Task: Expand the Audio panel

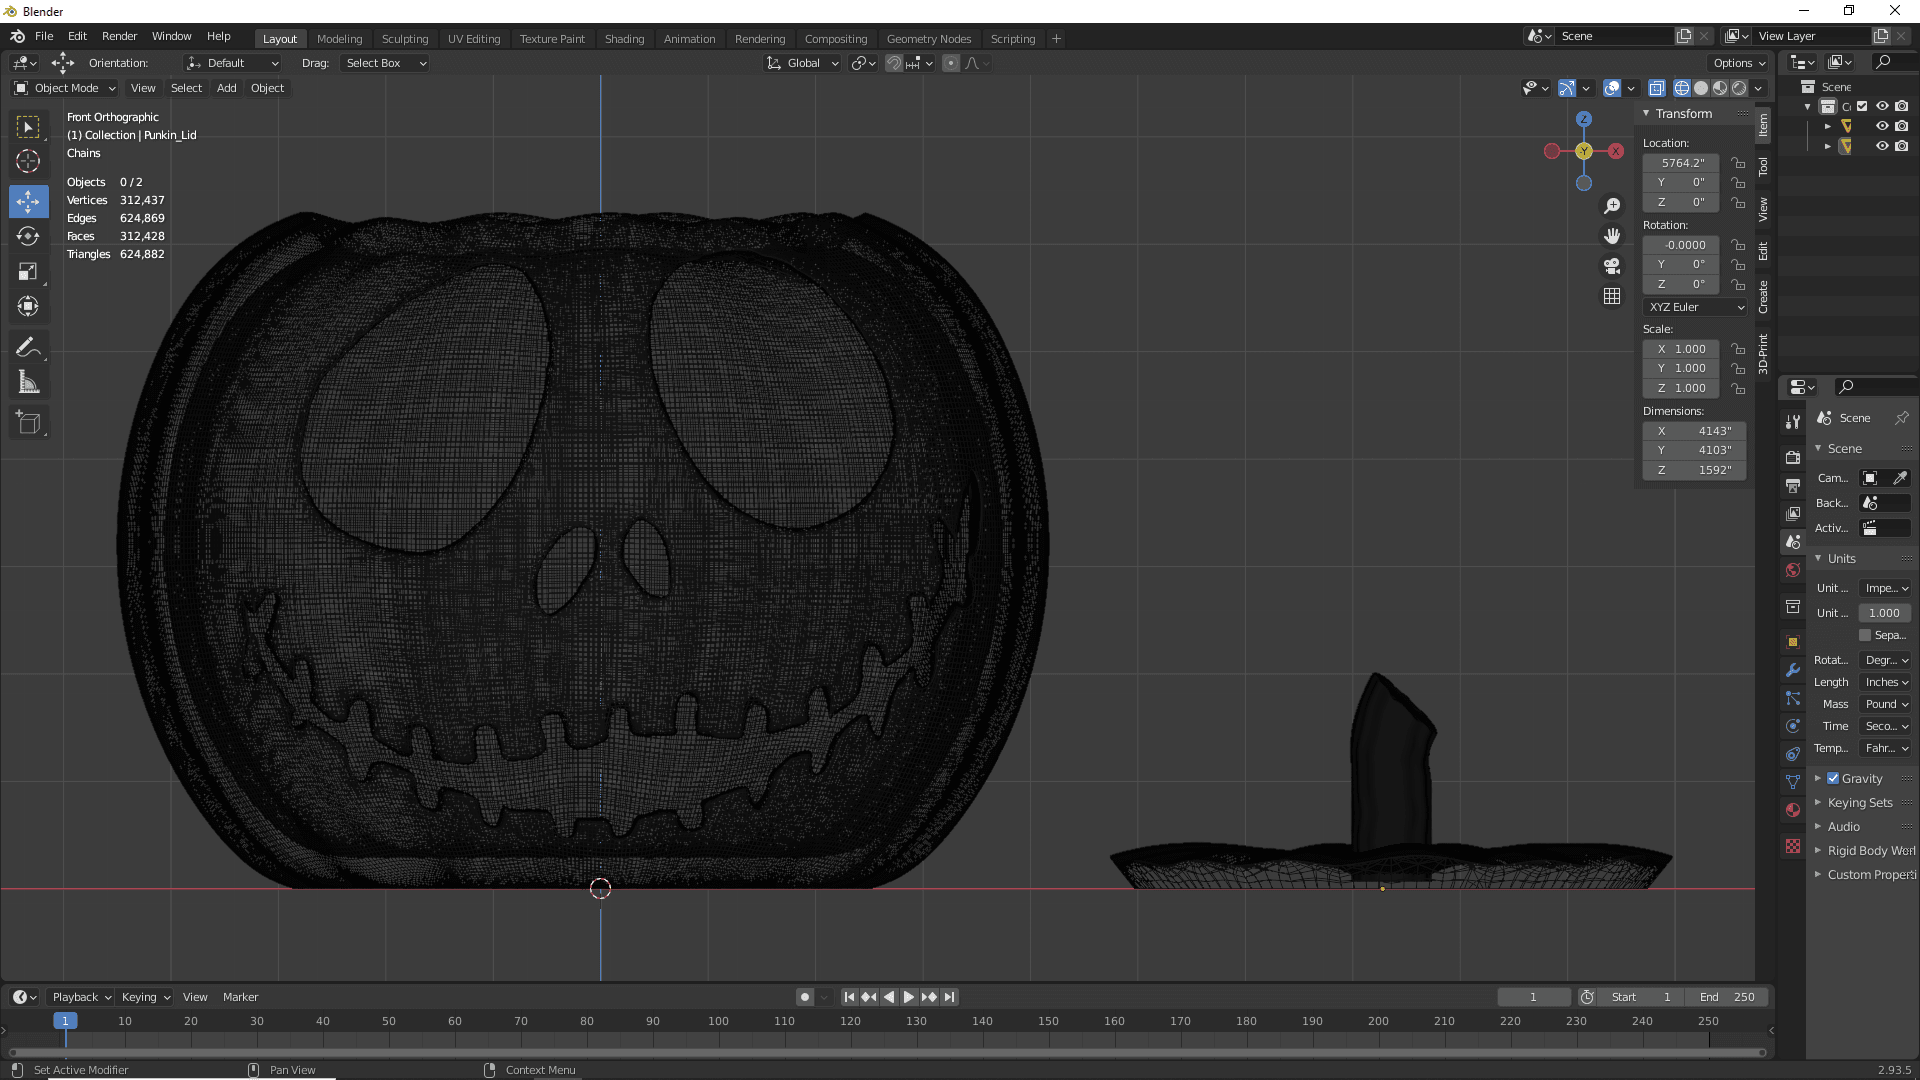Action: coord(1843,826)
